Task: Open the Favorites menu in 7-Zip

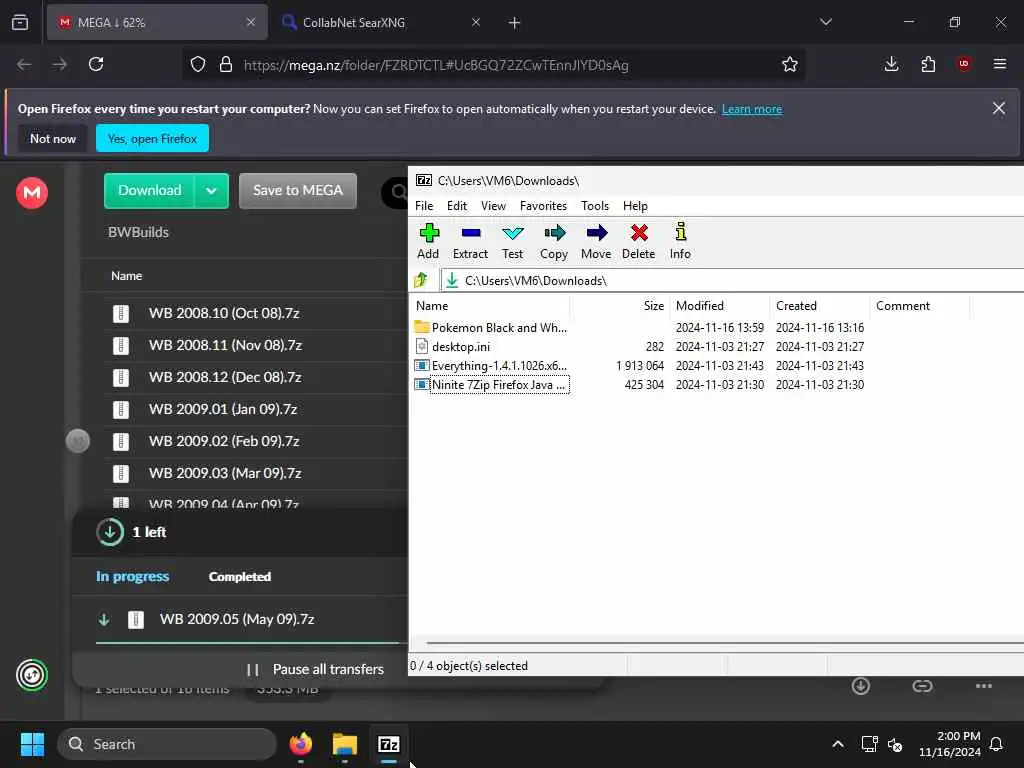Action: pyautogui.click(x=543, y=206)
